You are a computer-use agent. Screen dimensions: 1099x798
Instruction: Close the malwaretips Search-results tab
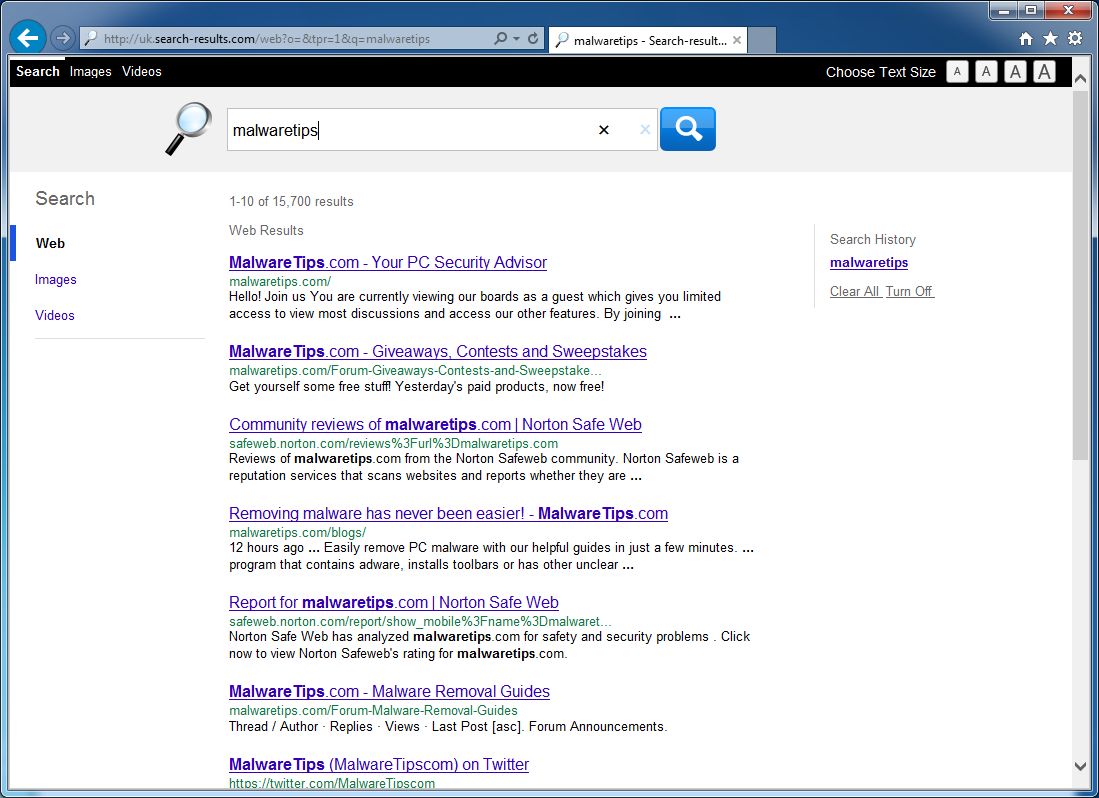[x=737, y=40]
